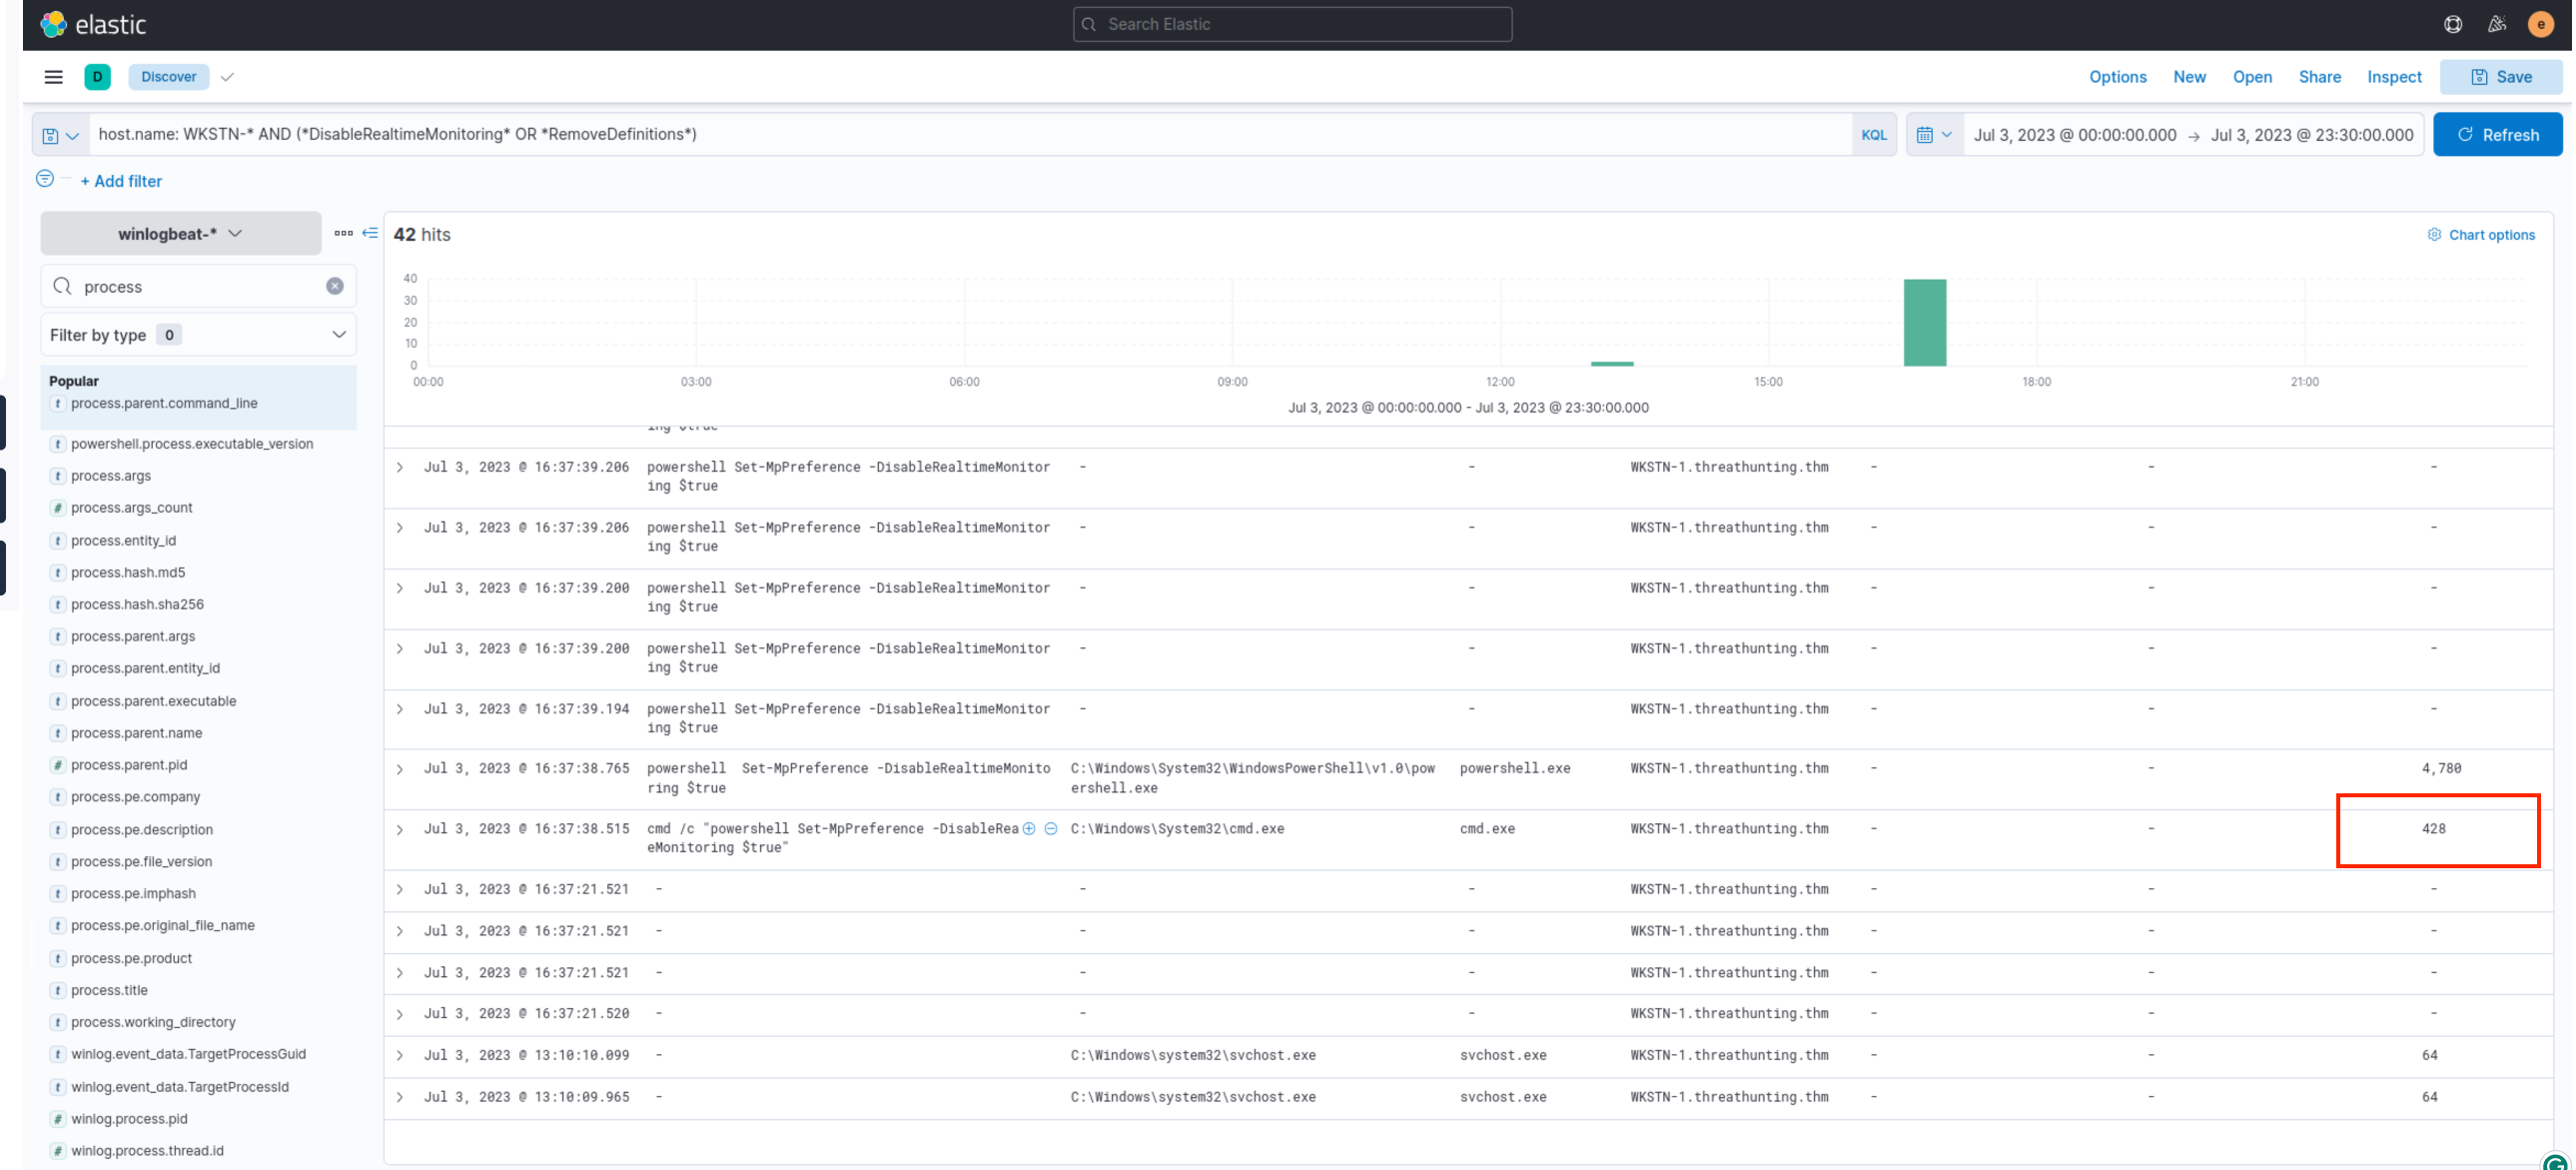Click the process field search box
The image size is (2576, 1170).
198,286
